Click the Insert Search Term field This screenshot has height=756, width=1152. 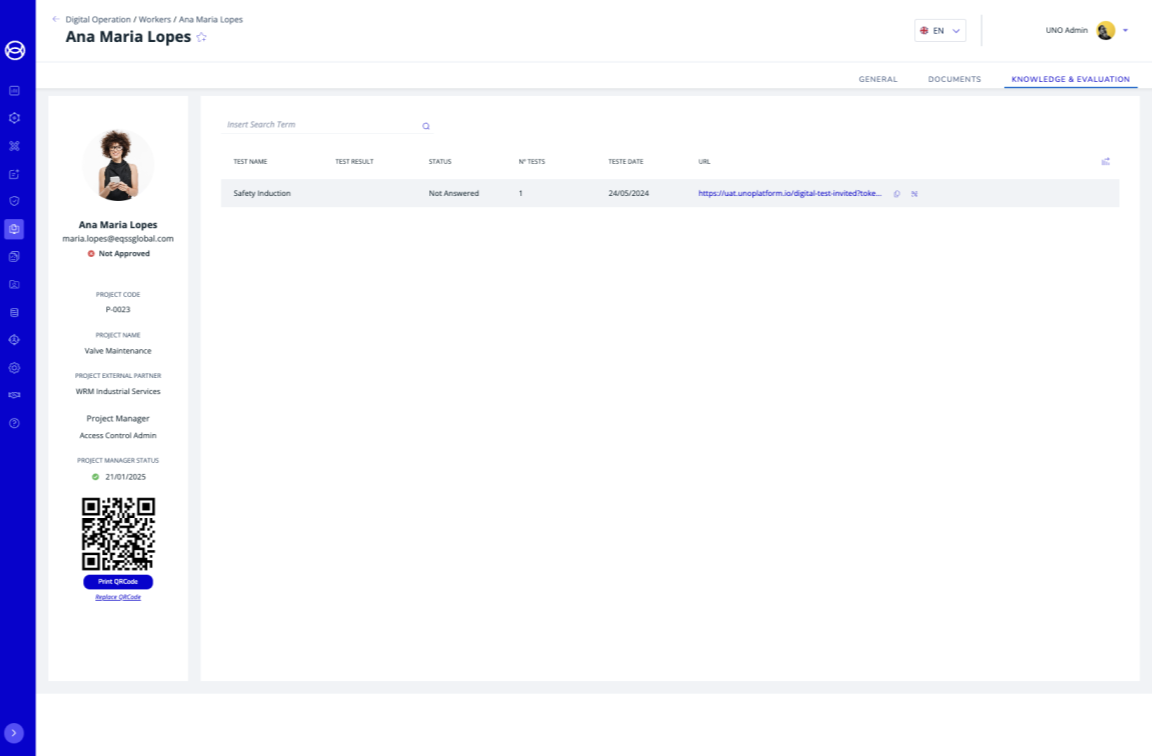point(320,125)
